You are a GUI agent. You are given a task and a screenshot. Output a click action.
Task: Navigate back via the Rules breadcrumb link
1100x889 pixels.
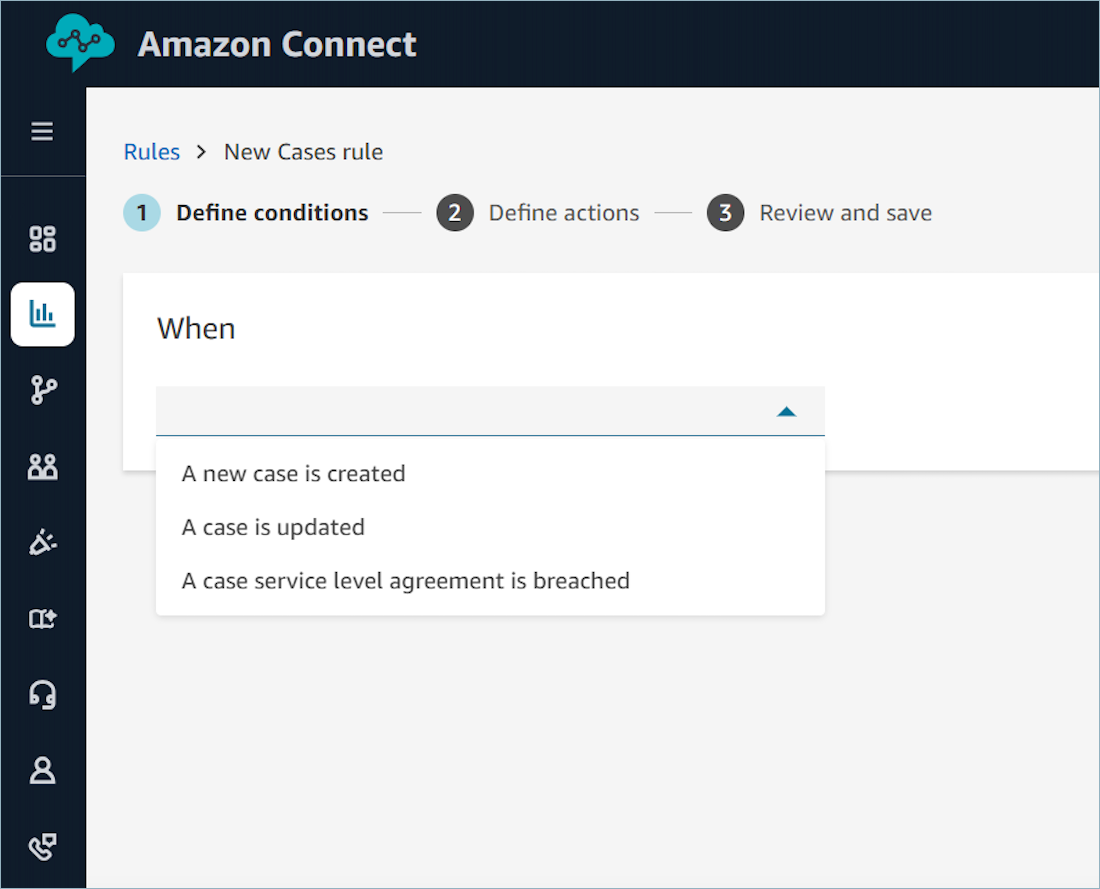152,151
